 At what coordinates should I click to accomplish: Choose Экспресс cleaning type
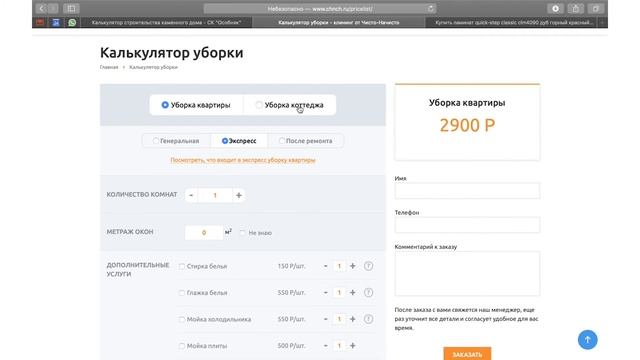click(x=239, y=141)
